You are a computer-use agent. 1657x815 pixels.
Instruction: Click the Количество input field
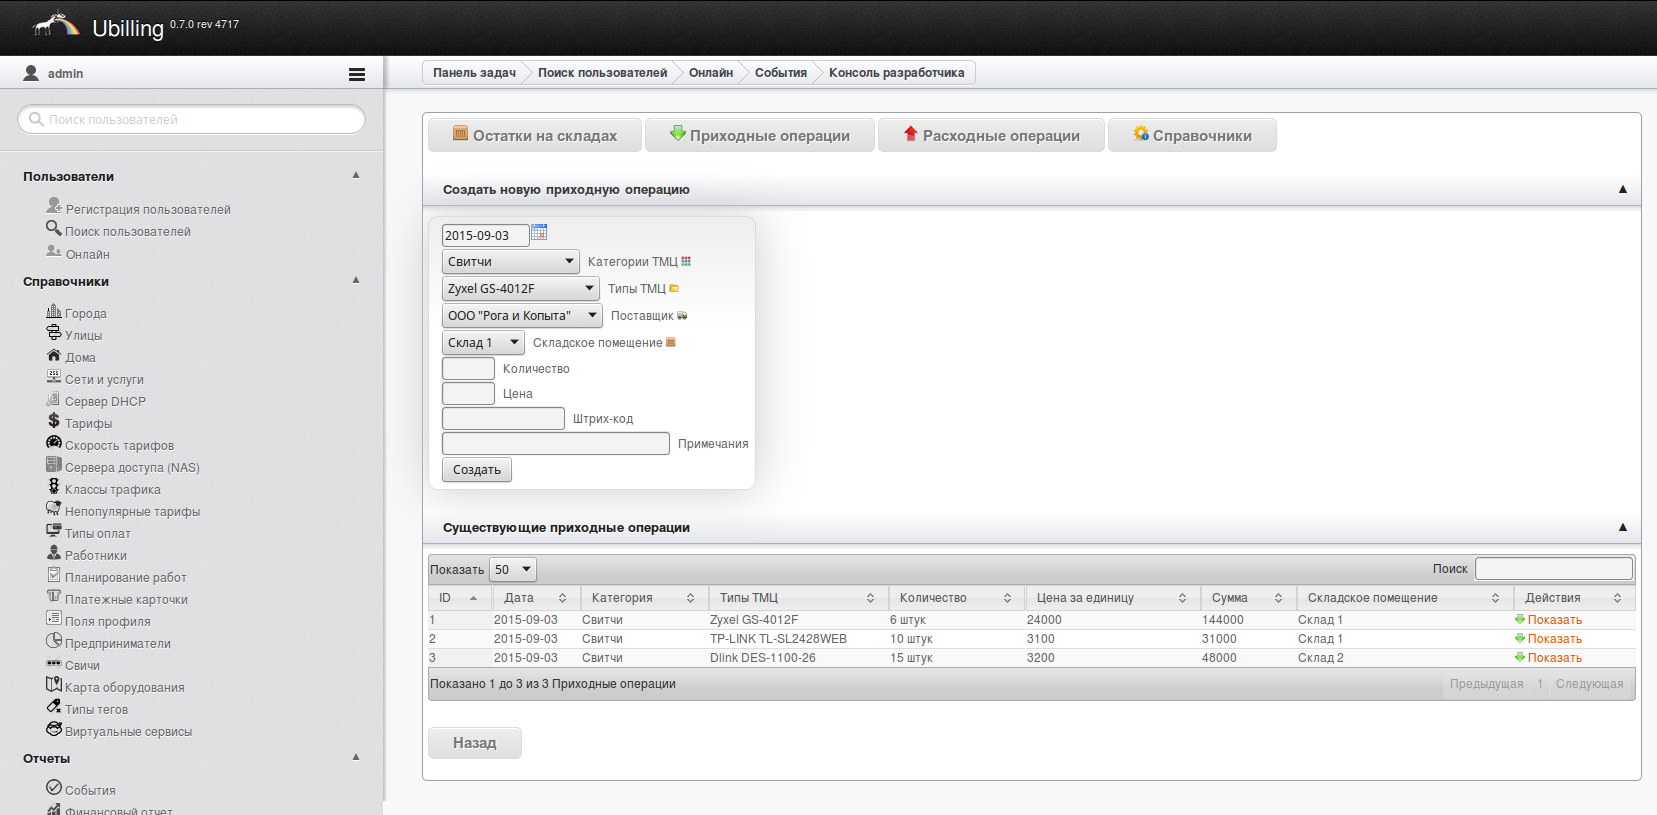[x=468, y=369]
